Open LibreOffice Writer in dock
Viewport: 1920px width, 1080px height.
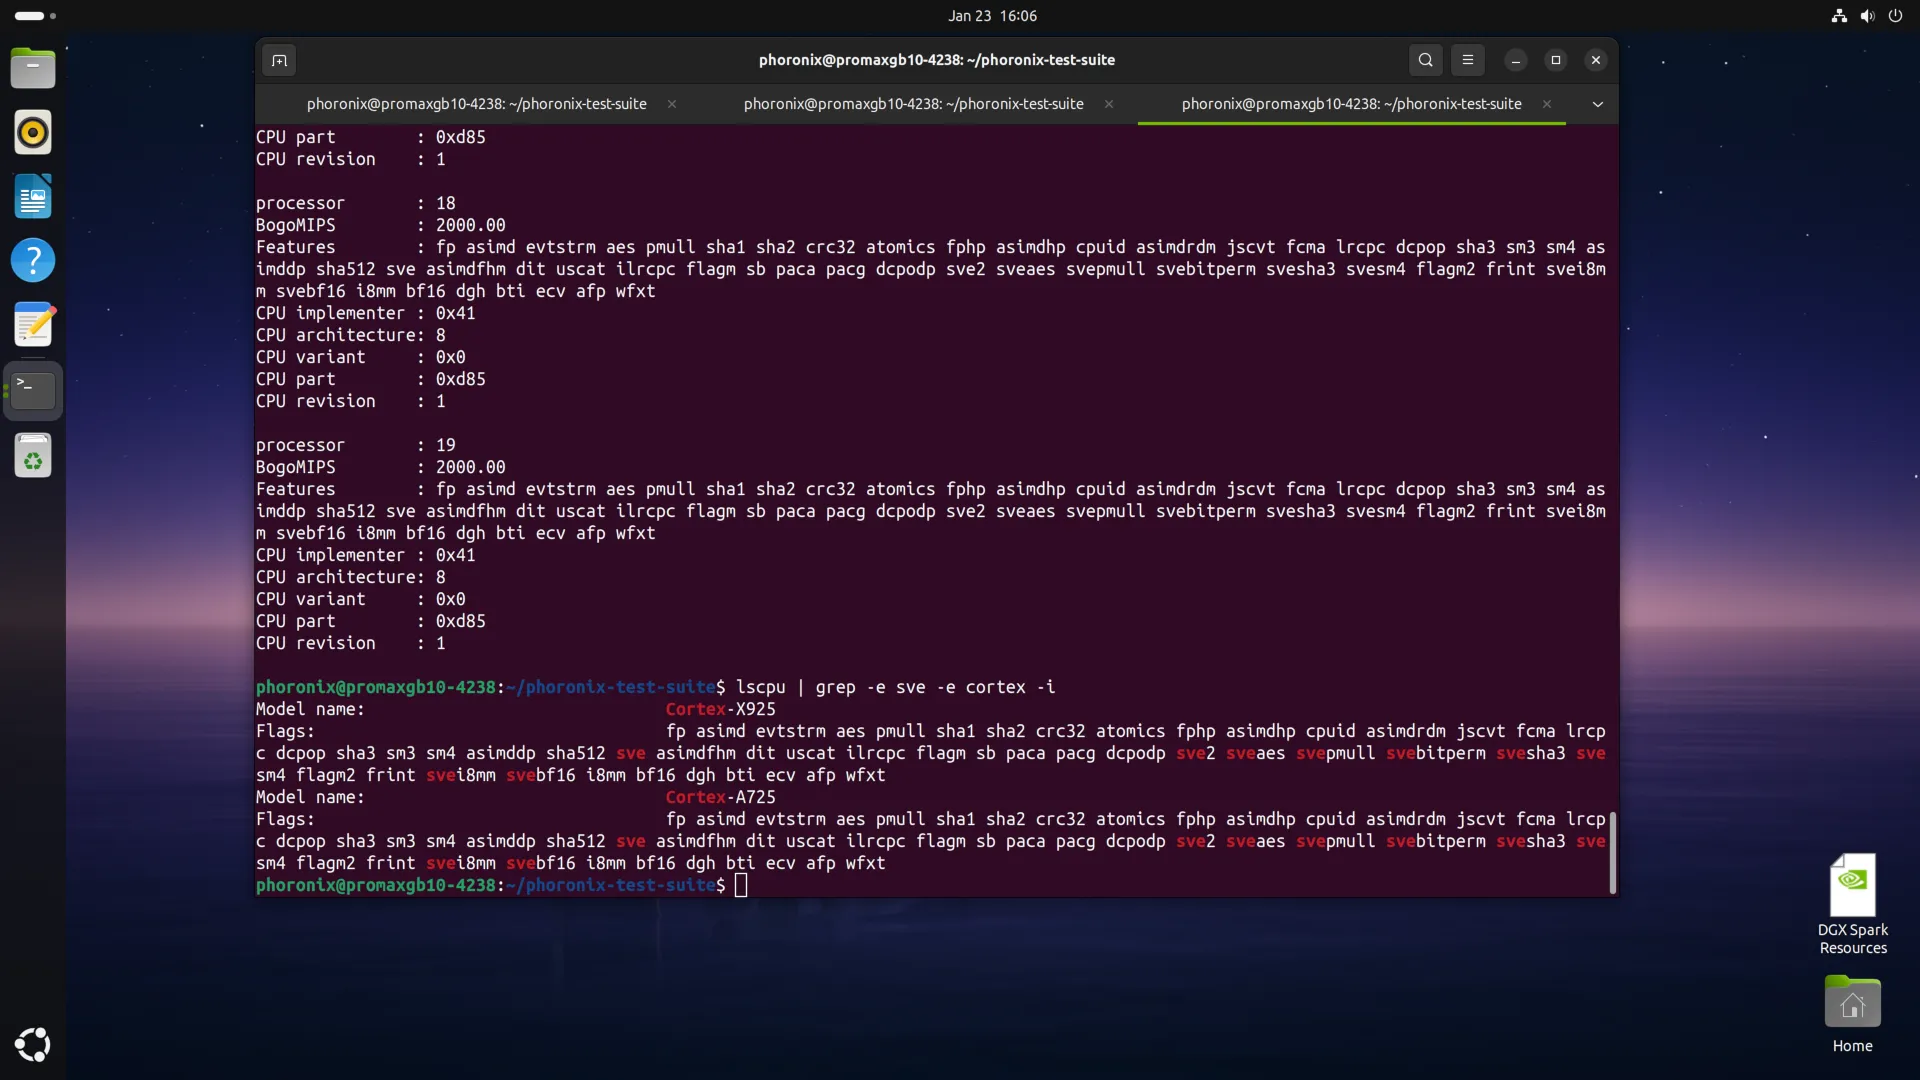pyautogui.click(x=33, y=197)
